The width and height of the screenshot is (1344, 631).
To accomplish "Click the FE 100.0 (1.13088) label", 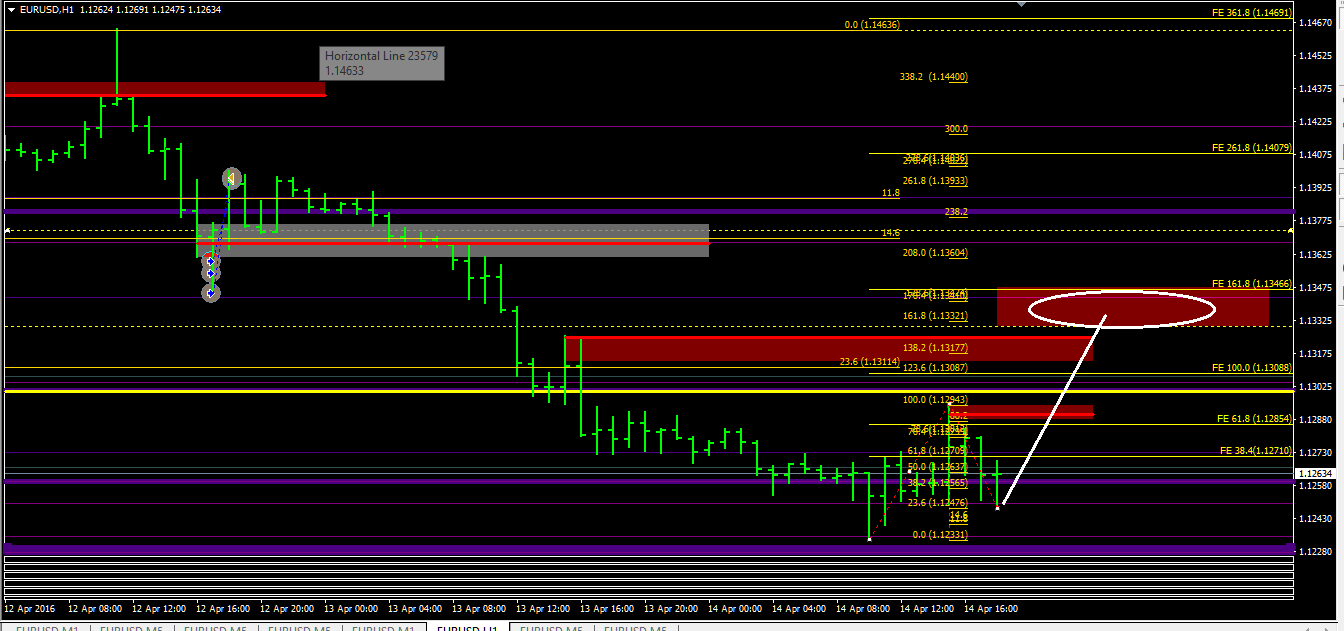I will tap(1250, 368).
